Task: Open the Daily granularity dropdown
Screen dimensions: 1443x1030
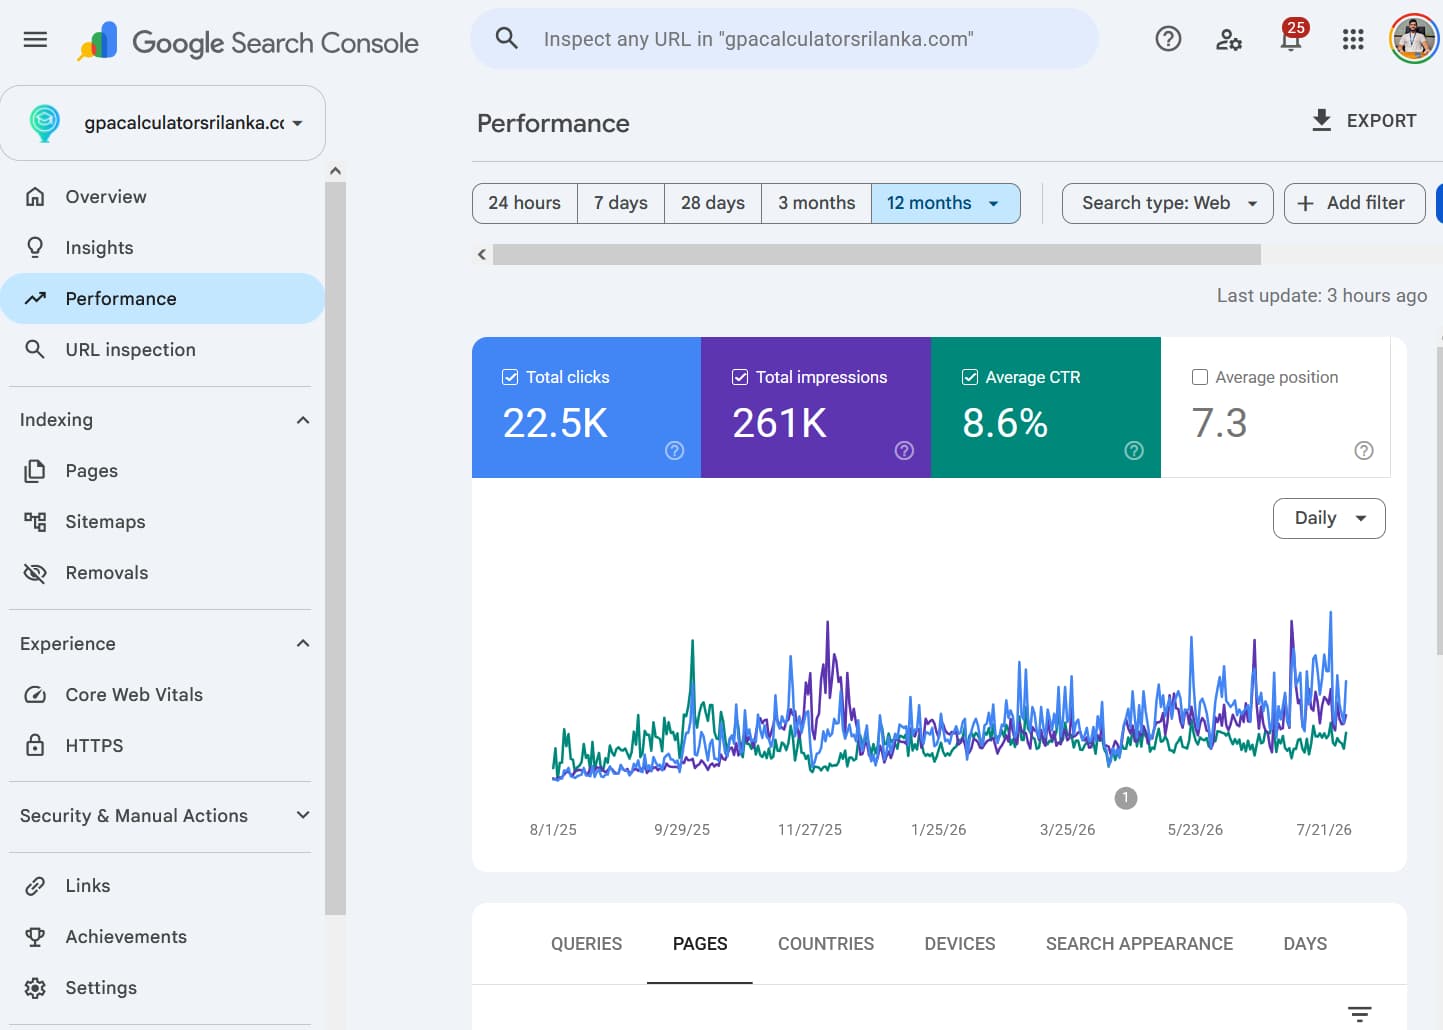Action: point(1329,518)
